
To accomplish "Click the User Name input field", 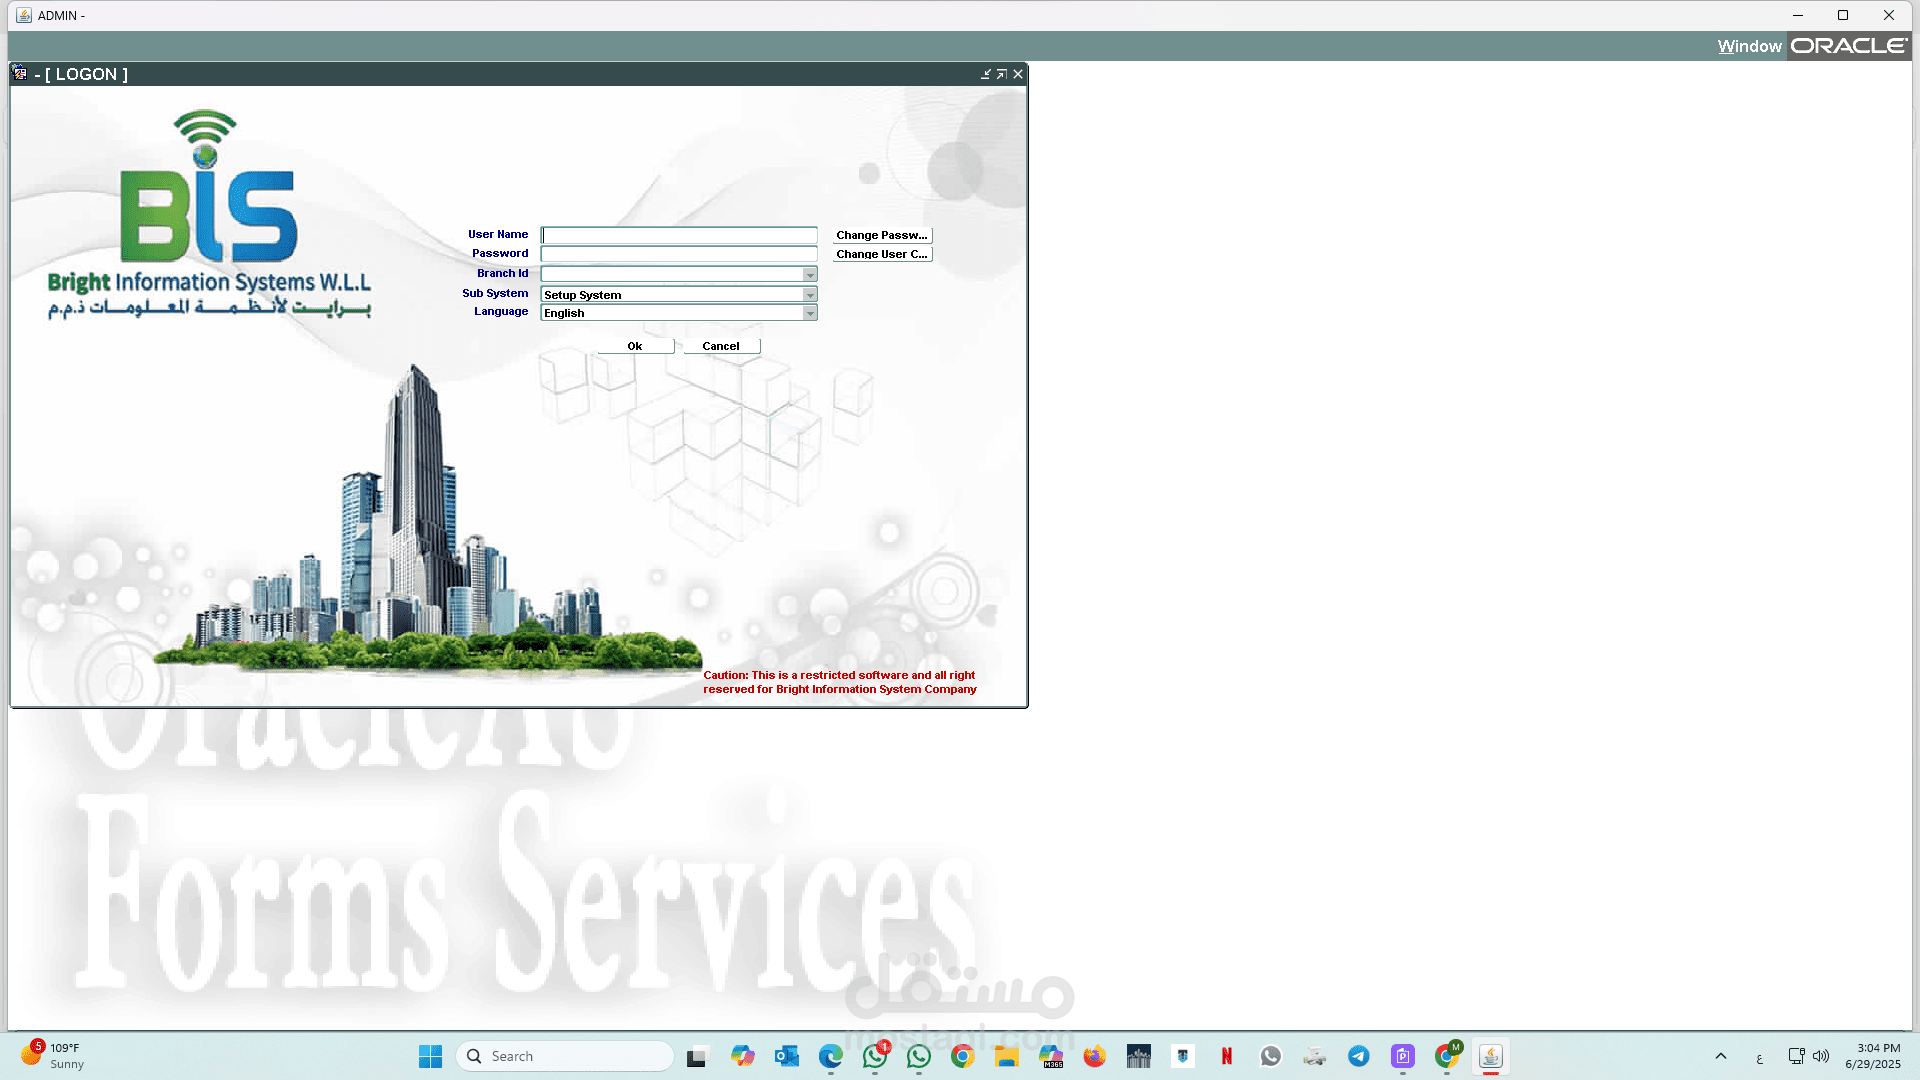I will tap(679, 235).
